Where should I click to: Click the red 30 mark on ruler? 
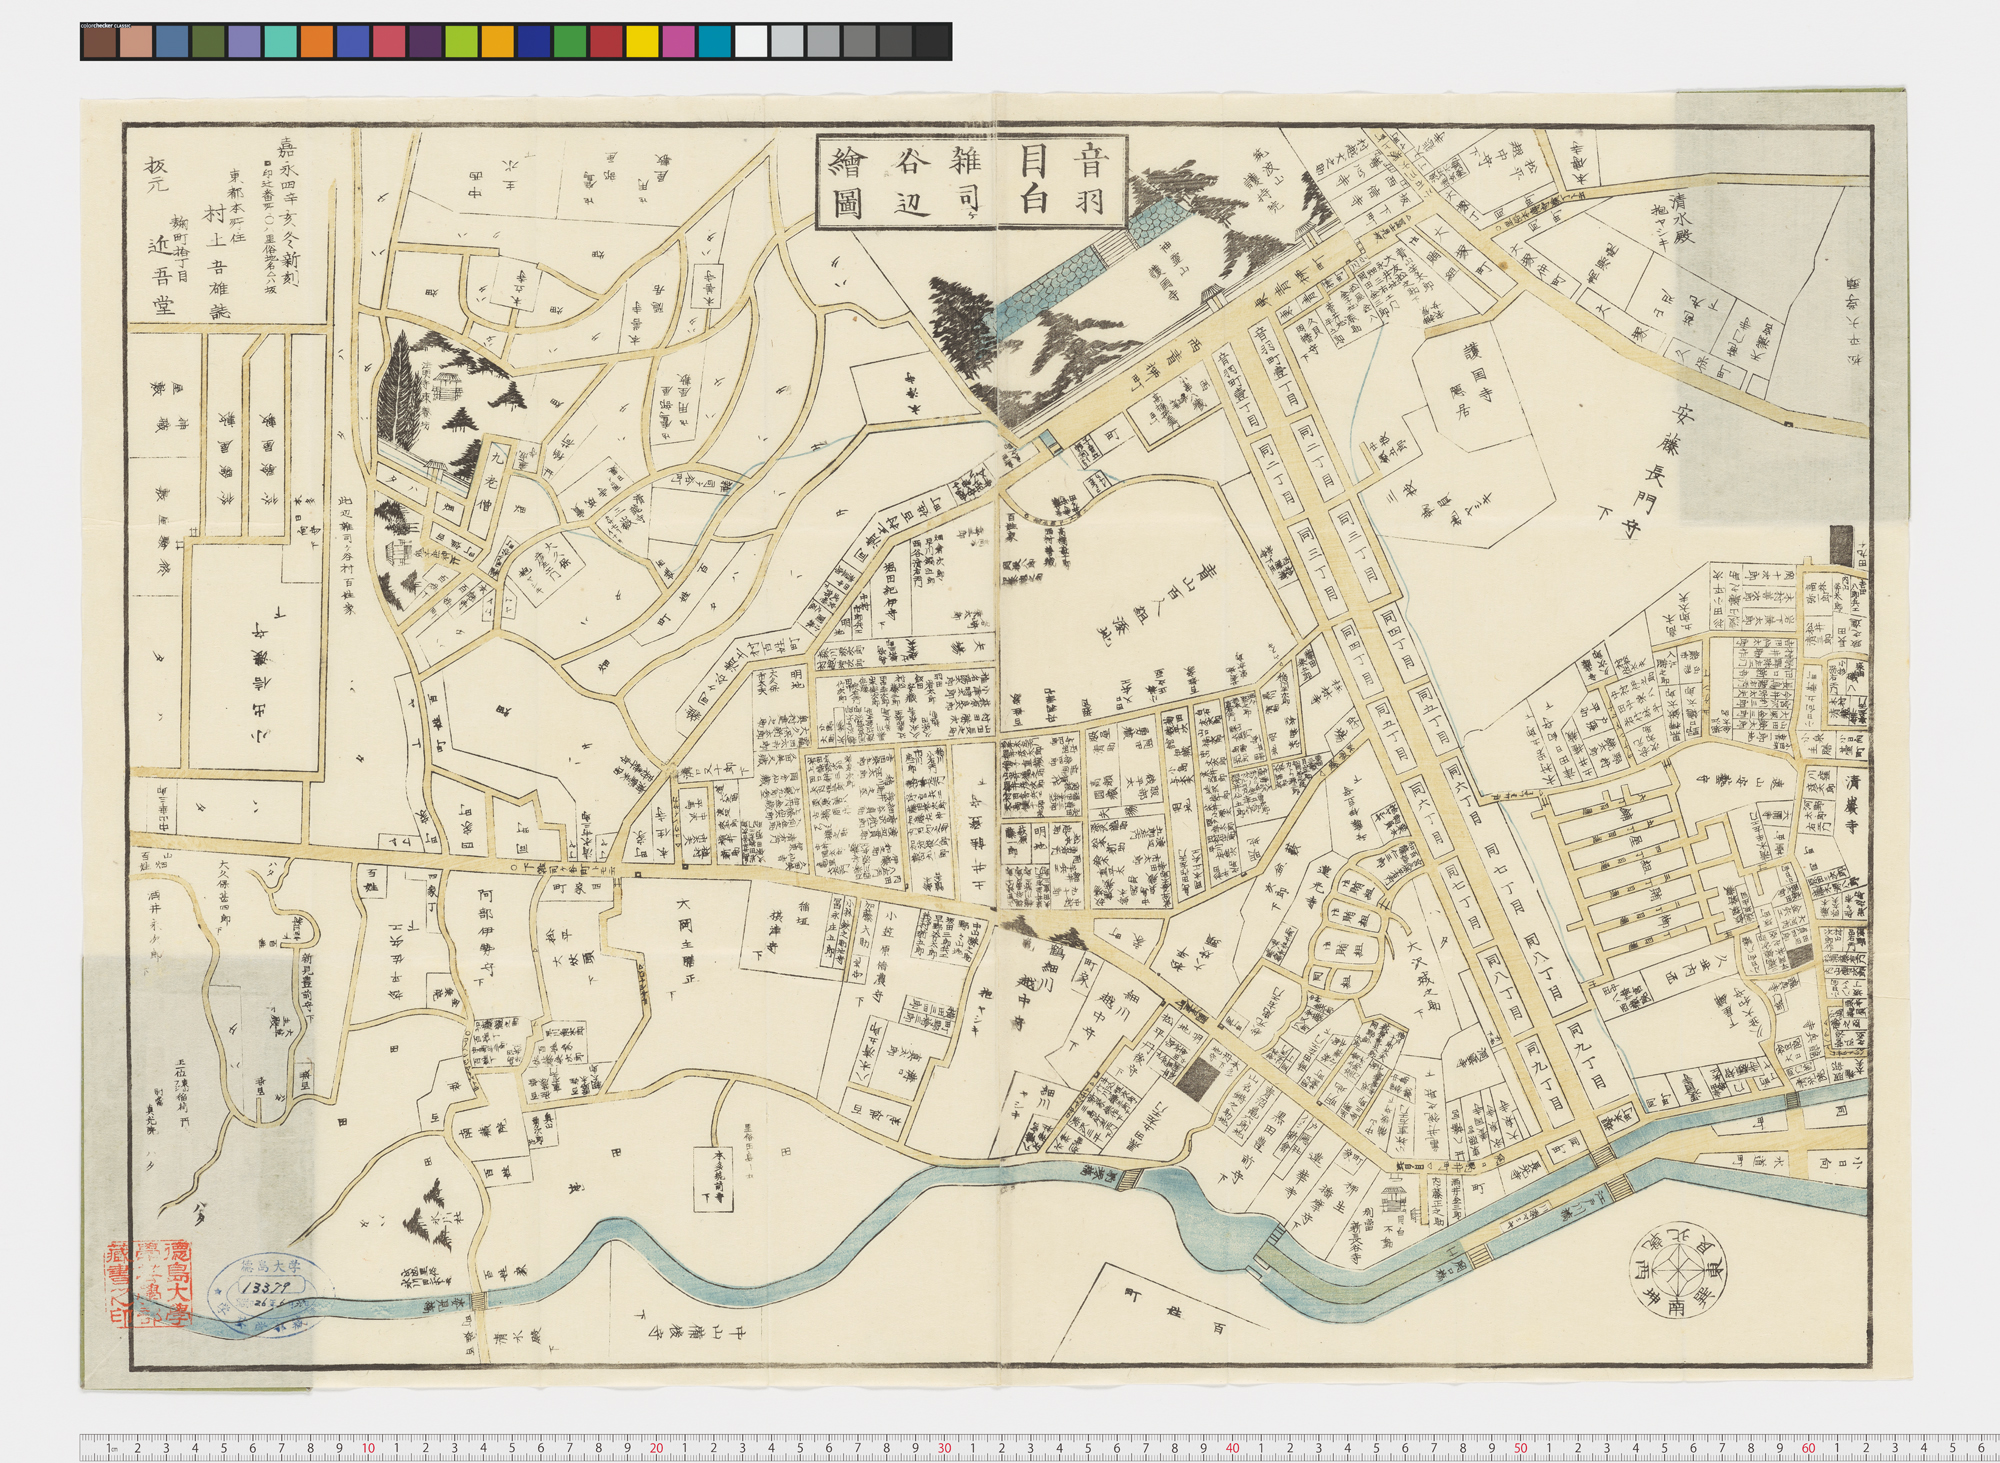(x=944, y=1447)
